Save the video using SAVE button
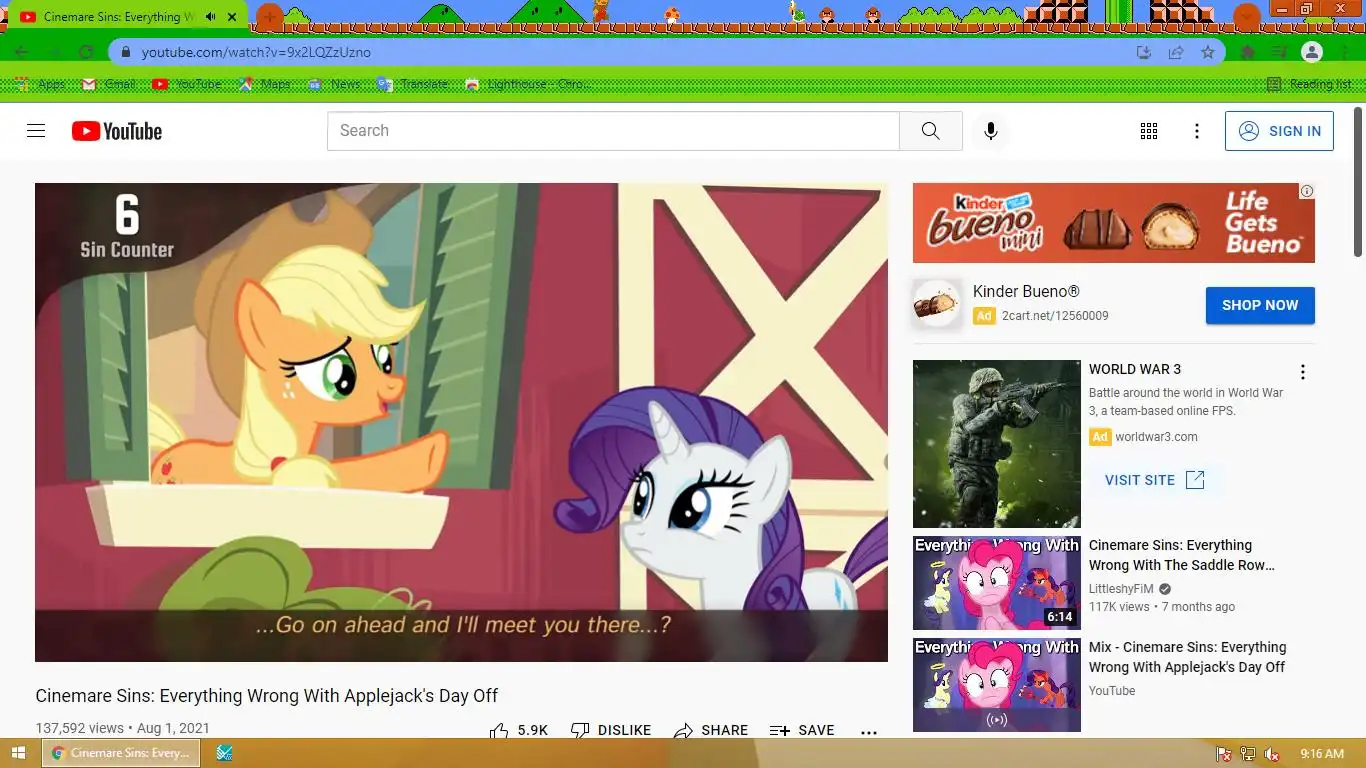 point(802,731)
